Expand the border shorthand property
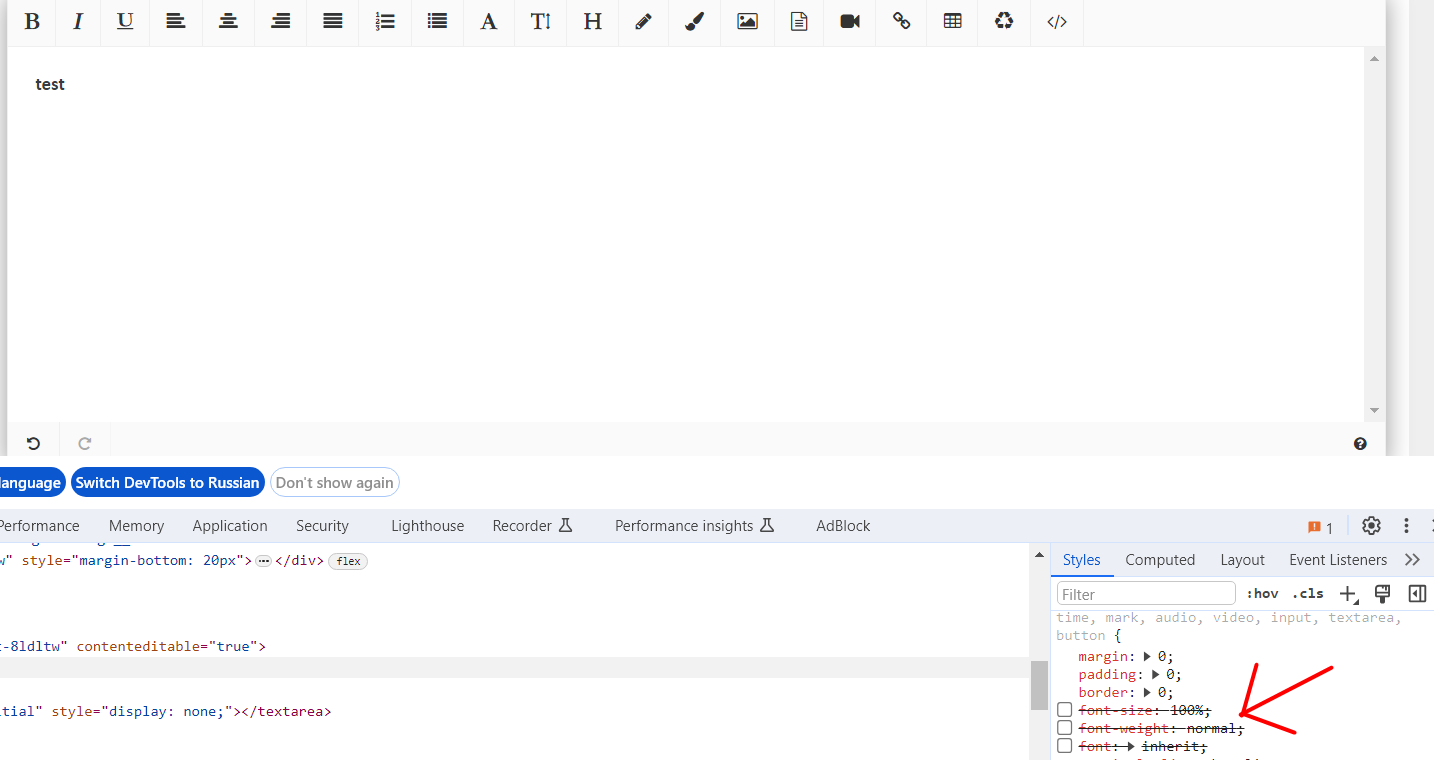The height and width of the screenshot is (760, 1434). [x=1147, y=693]
